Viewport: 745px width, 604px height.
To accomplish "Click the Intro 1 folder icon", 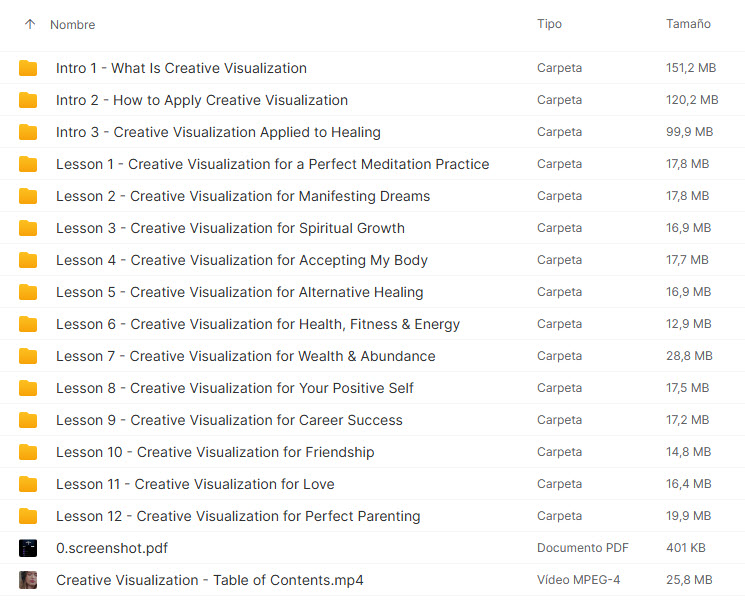I will (x=28, y=68).
